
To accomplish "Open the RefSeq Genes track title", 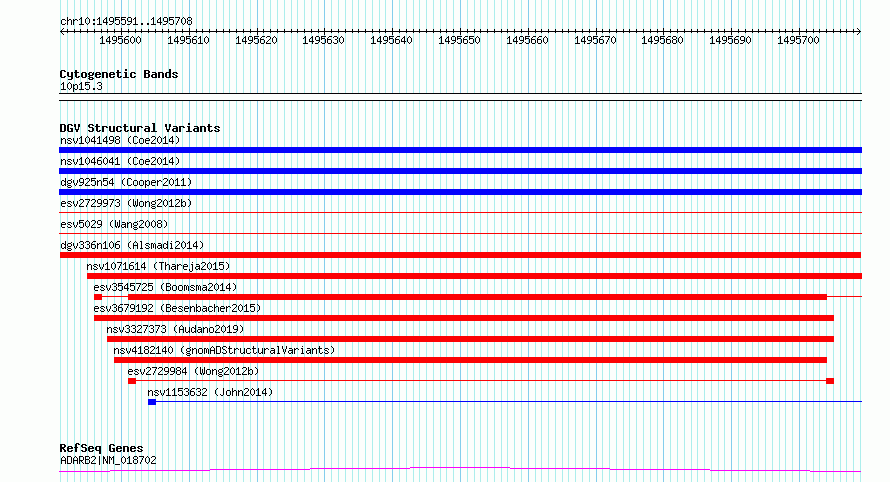I will tap(101, 448).
